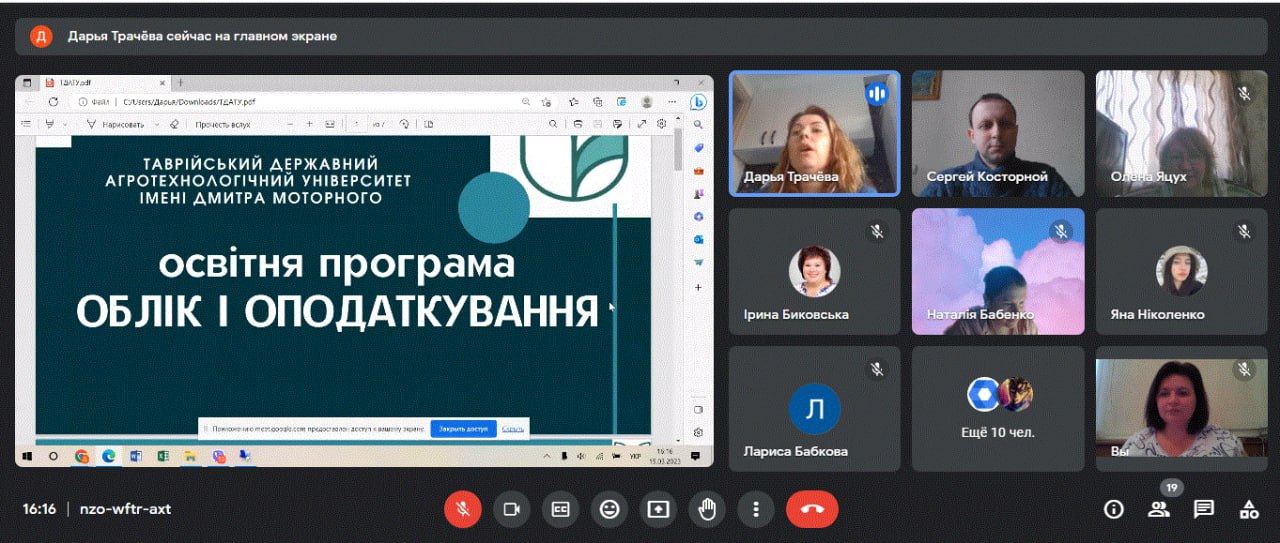Click Excel icon in shared taskbar
Screen dimensions: 1280x543
162,457
